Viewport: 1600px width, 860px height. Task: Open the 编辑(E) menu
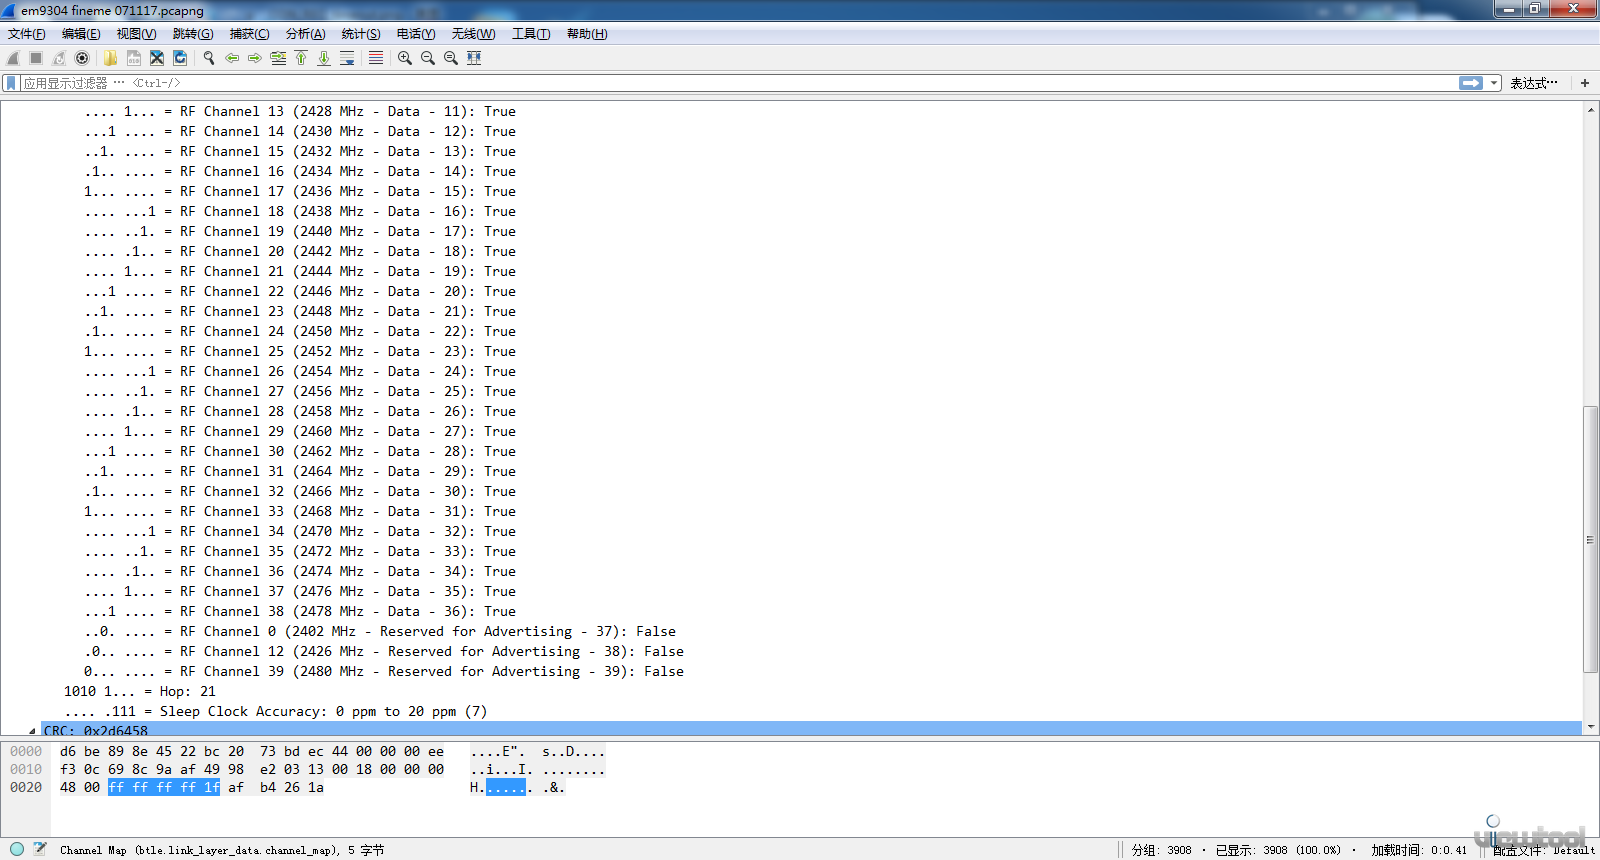point(81,34)
